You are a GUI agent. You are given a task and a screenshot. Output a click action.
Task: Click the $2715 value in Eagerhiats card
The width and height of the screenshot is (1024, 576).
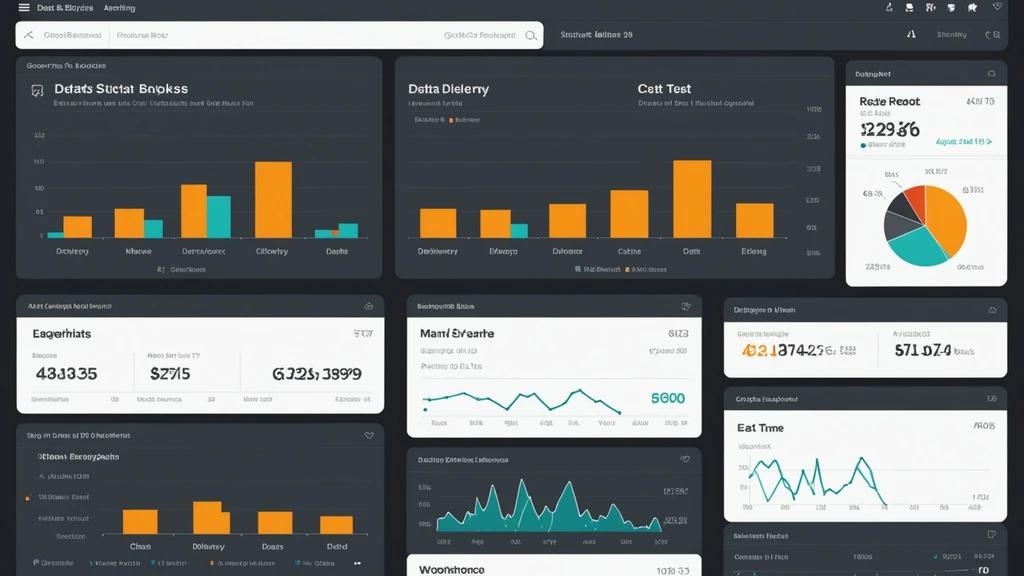click(170, 374)
